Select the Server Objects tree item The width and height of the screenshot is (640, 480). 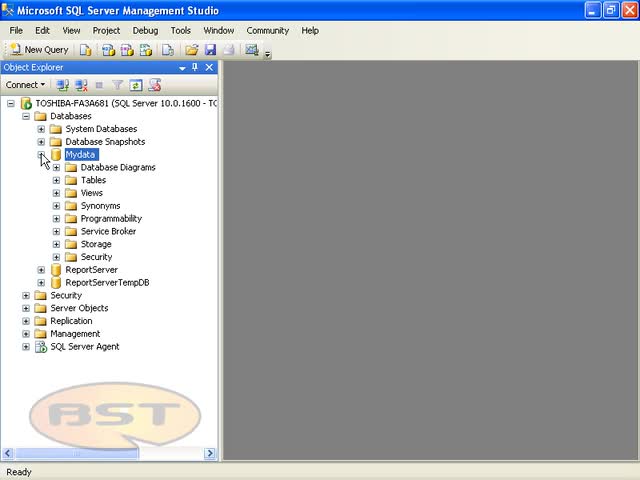[79, 308]
